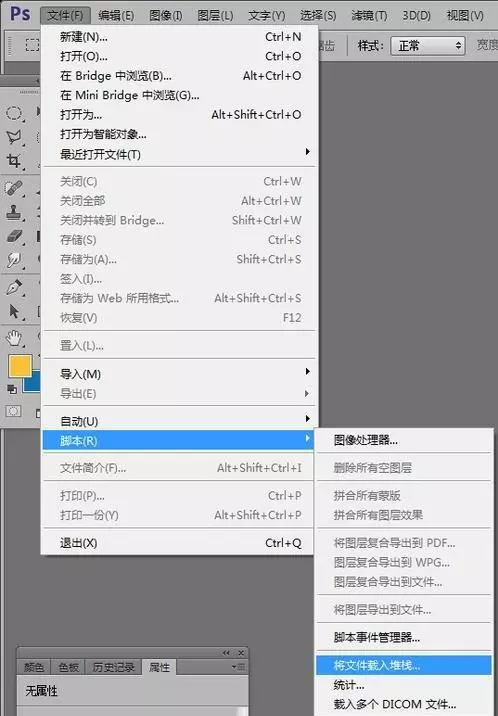Image resolution: width=498 pixels, height=716 pixels.
Task: Select the Path Selection arrow tool
Action: tap(14, 311)
